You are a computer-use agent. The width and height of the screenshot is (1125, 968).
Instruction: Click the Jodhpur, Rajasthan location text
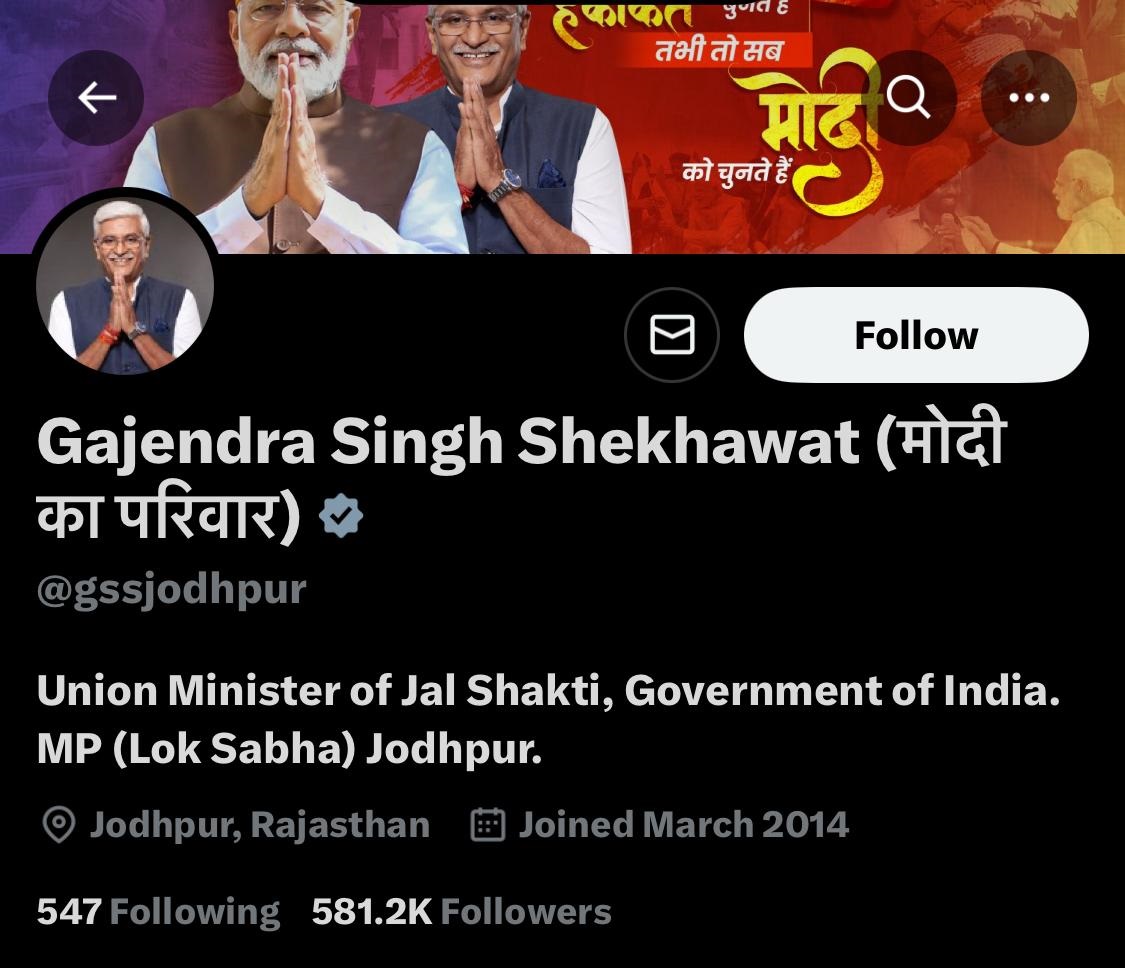(x=260, y=824)
